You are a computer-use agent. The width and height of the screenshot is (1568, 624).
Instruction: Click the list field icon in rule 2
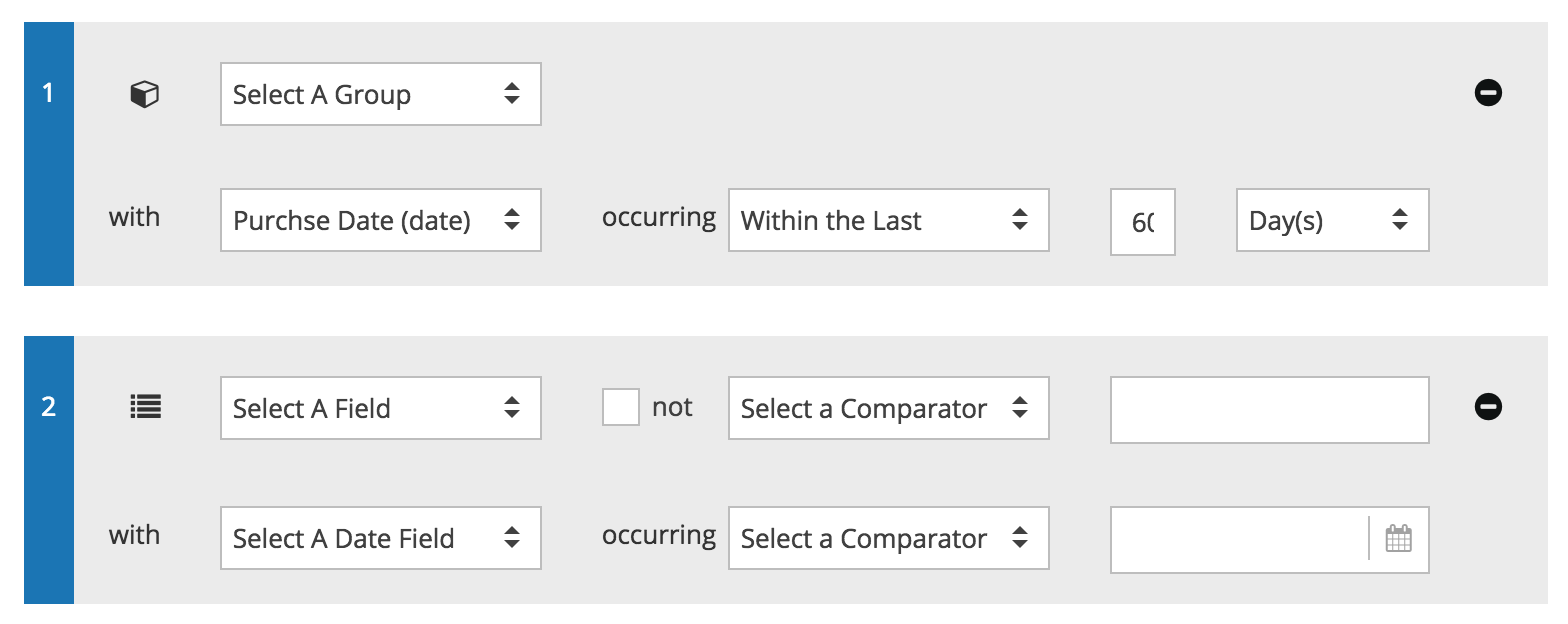(145, 408)
